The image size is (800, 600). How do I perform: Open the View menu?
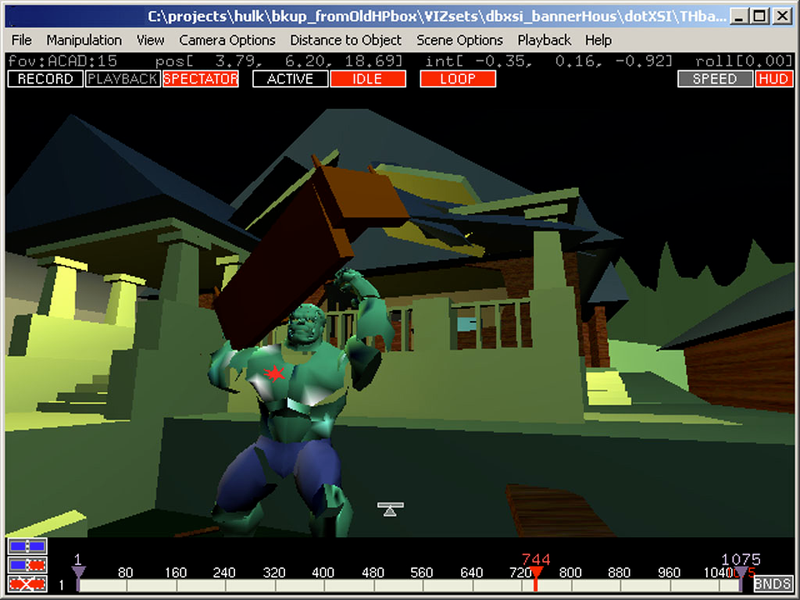point(151,40)
